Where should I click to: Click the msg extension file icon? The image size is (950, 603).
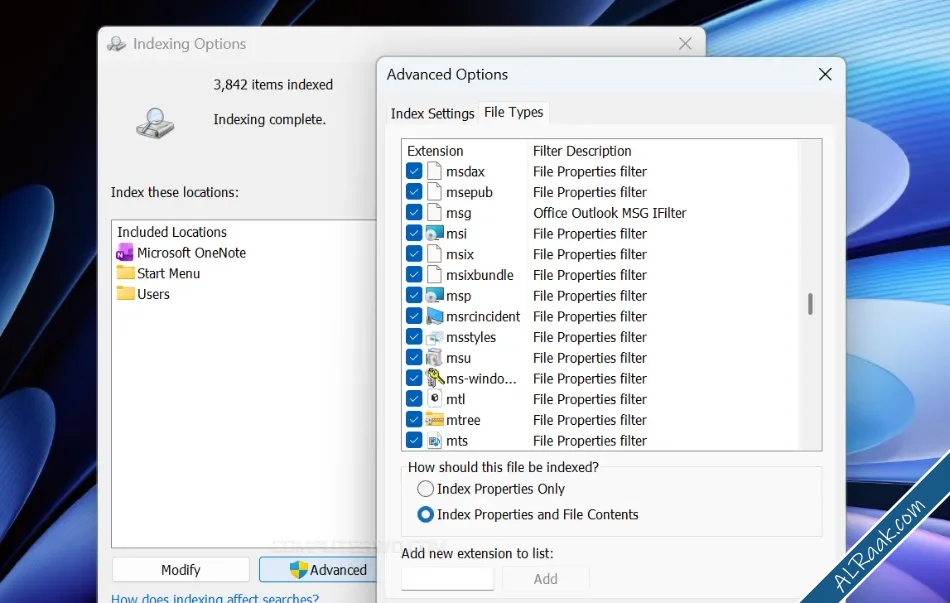click(x=434, y=213)
